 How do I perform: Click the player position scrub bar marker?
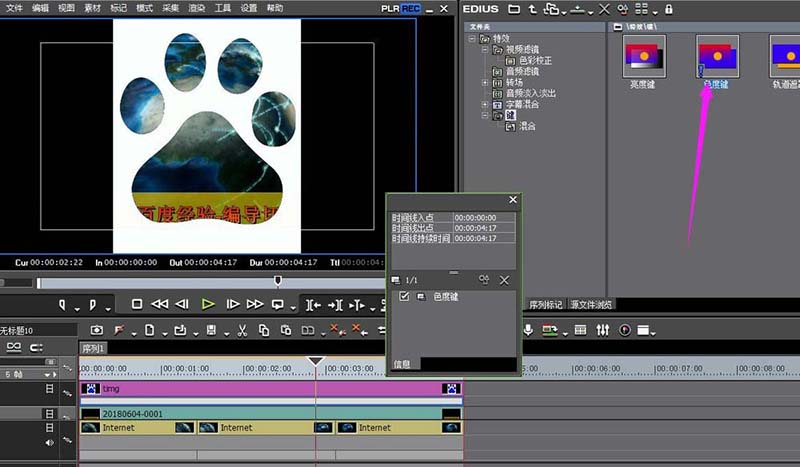[278, 280]
